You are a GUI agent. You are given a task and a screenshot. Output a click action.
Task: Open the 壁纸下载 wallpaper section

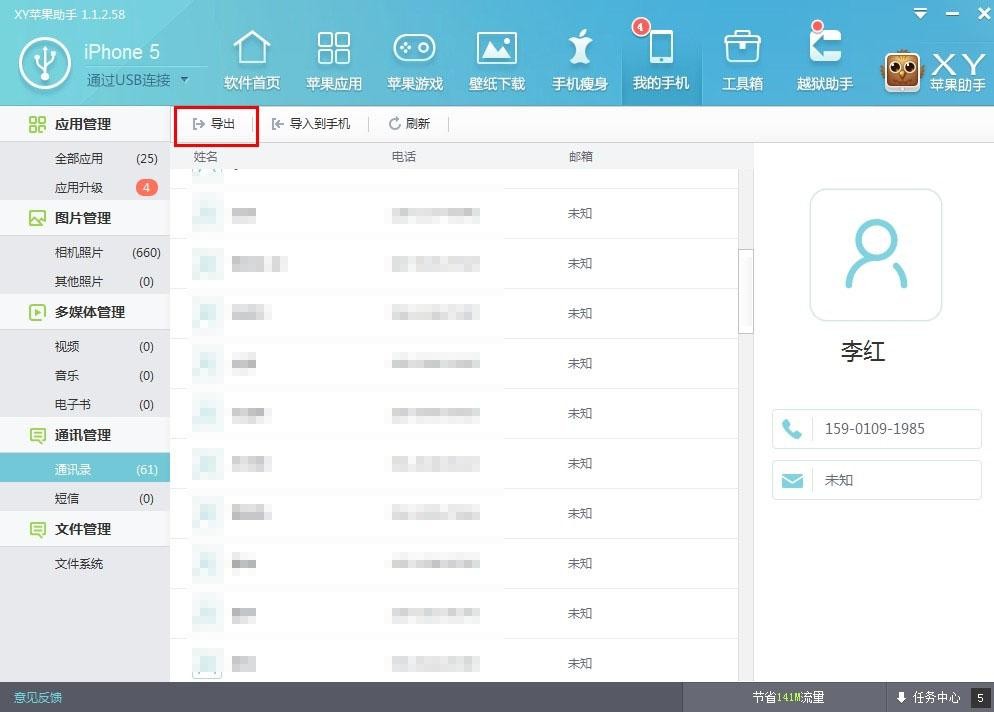[496, 60]
